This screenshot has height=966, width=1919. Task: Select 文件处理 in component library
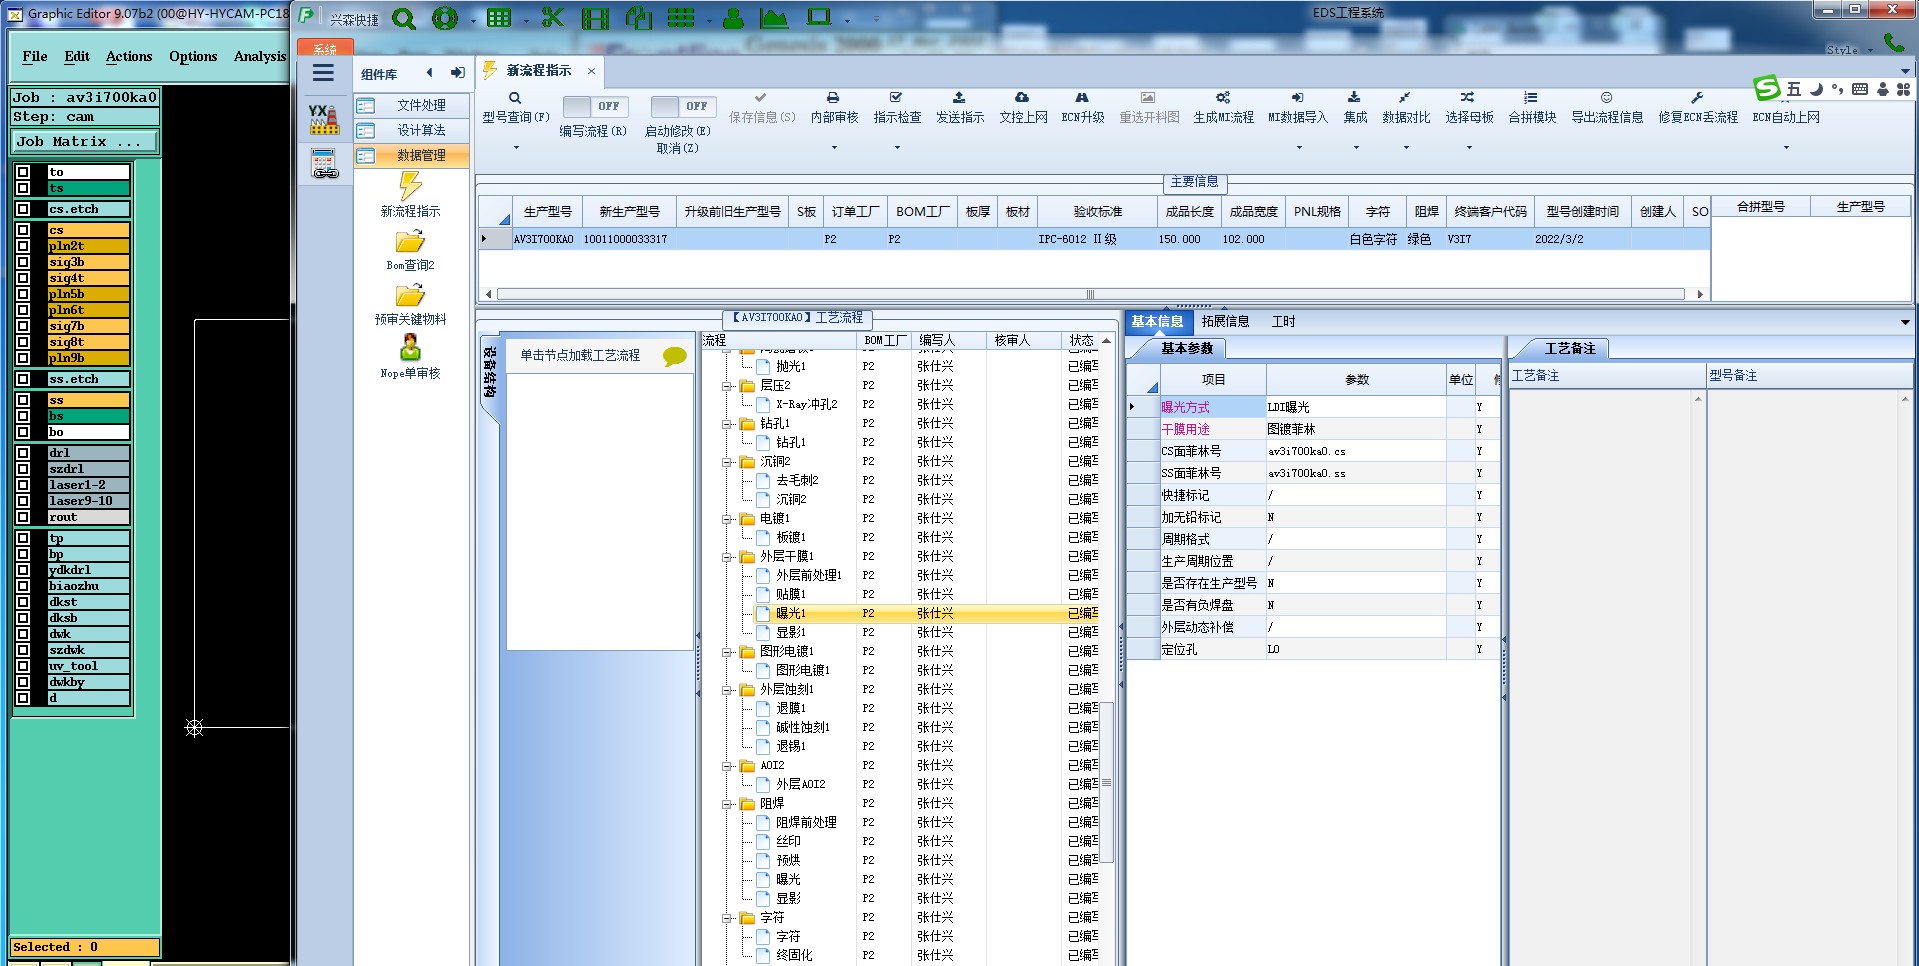pos(411,105)
